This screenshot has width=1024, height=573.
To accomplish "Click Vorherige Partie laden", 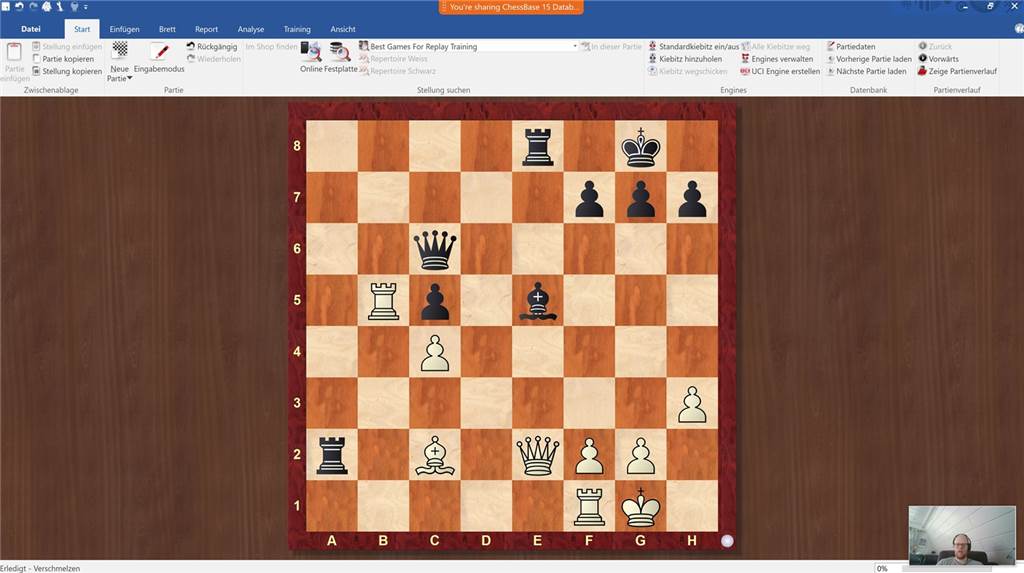I will point(869,59).
